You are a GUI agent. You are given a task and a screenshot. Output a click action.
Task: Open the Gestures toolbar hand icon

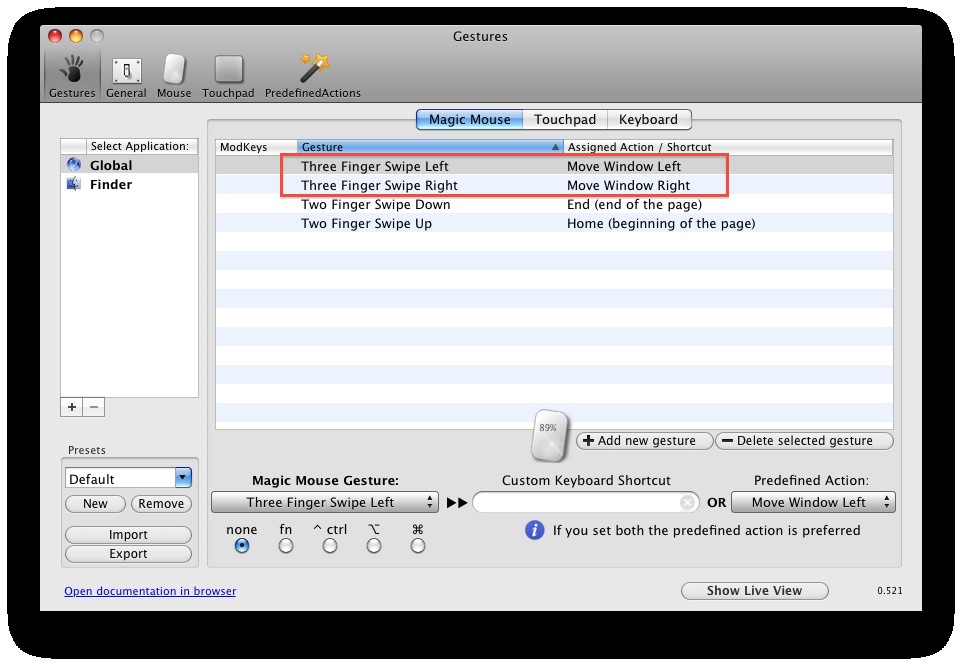pyautogui.click(x=72, y=69)
